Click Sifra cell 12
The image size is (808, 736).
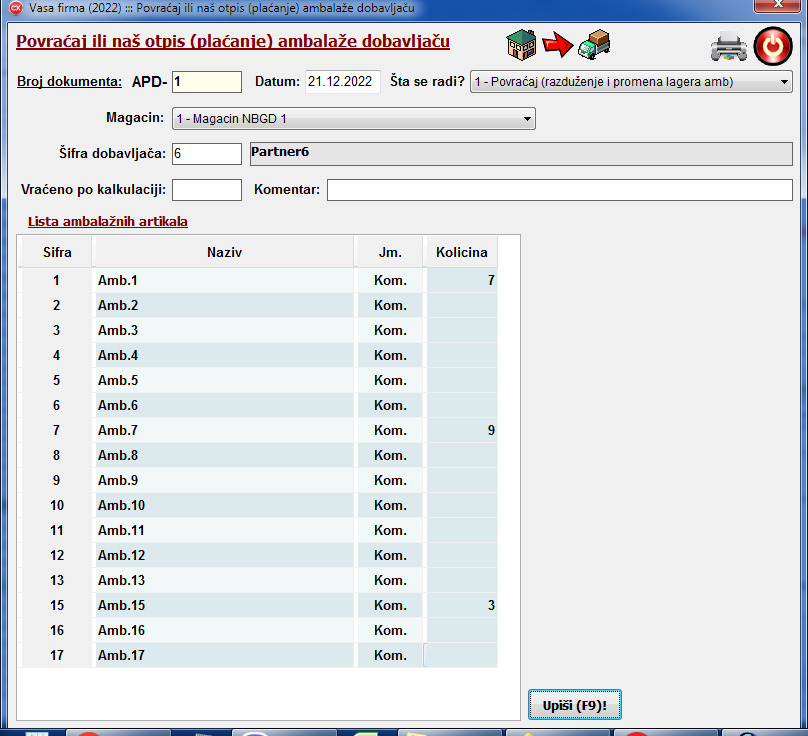[x=57, y=556]
